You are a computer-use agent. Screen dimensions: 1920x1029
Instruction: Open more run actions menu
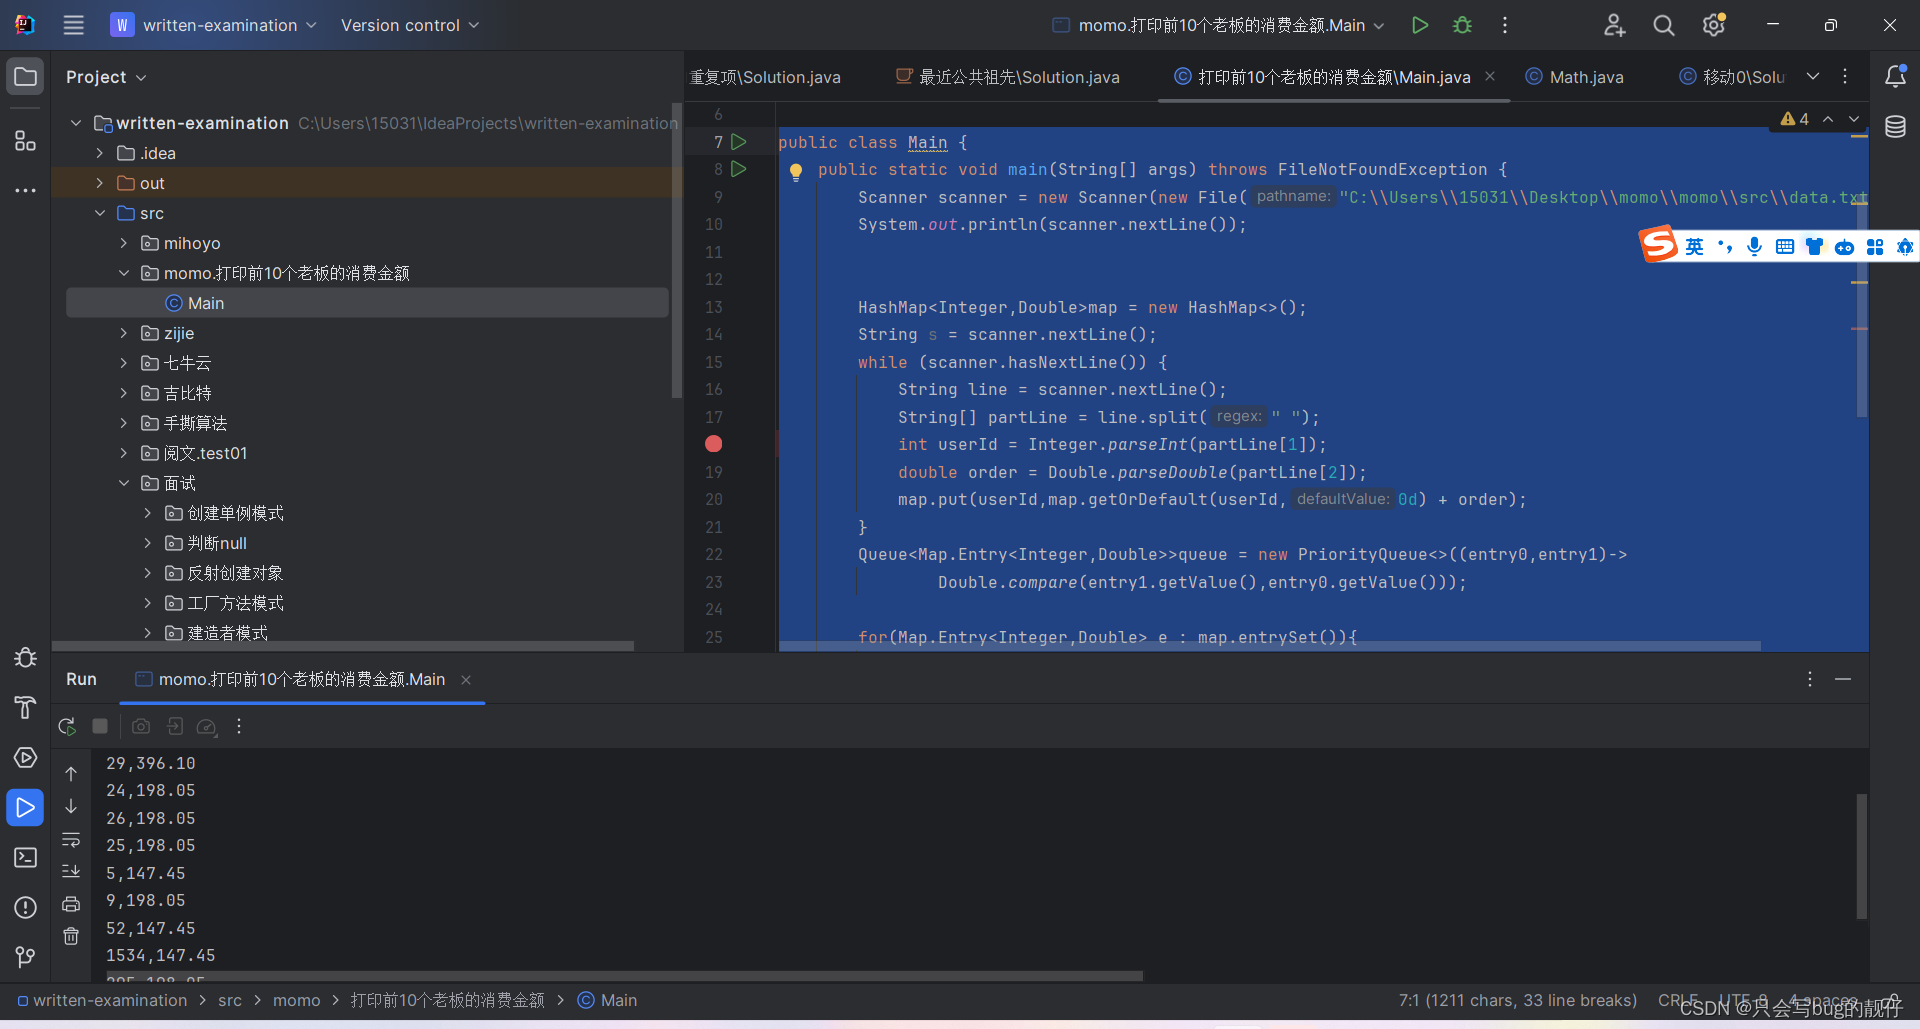coord(1504,25)
